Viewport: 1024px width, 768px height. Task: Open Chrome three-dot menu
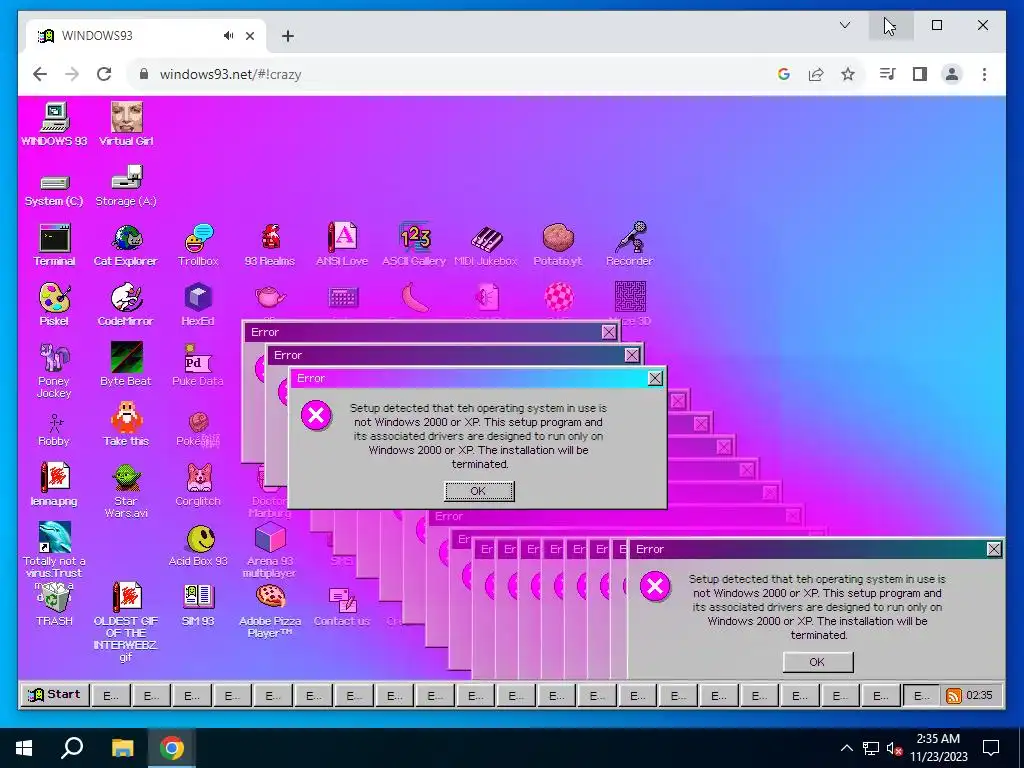[x=984, y=74]
